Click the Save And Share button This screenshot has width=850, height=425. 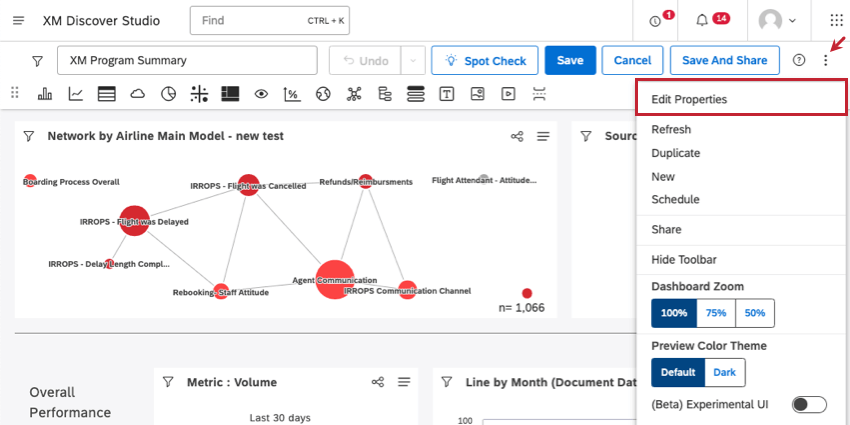[725, 60]
